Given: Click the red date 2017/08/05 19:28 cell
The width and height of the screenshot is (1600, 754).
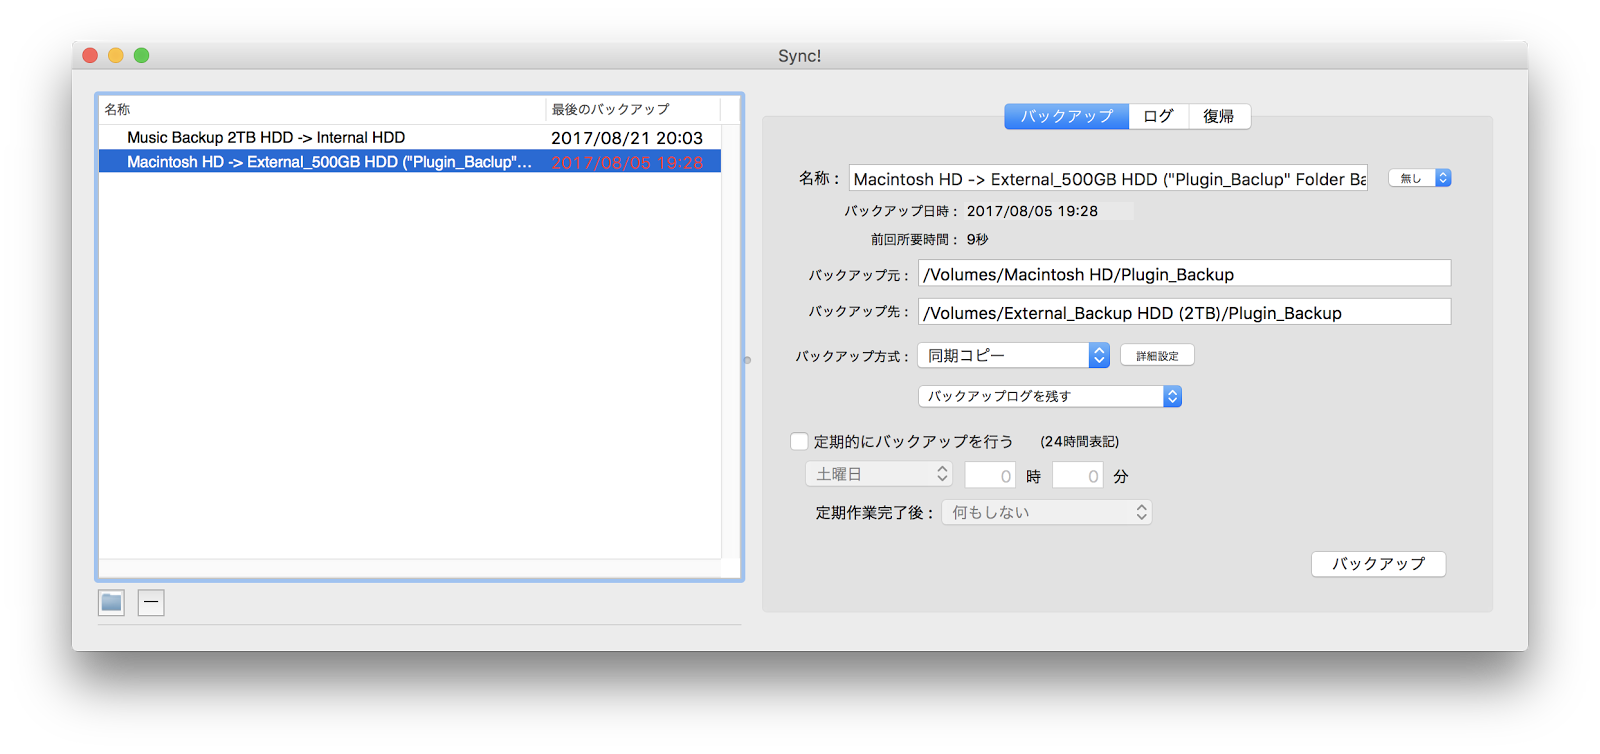Looking at the screenshot, I should pyautogui.click(x=627, y=163).
